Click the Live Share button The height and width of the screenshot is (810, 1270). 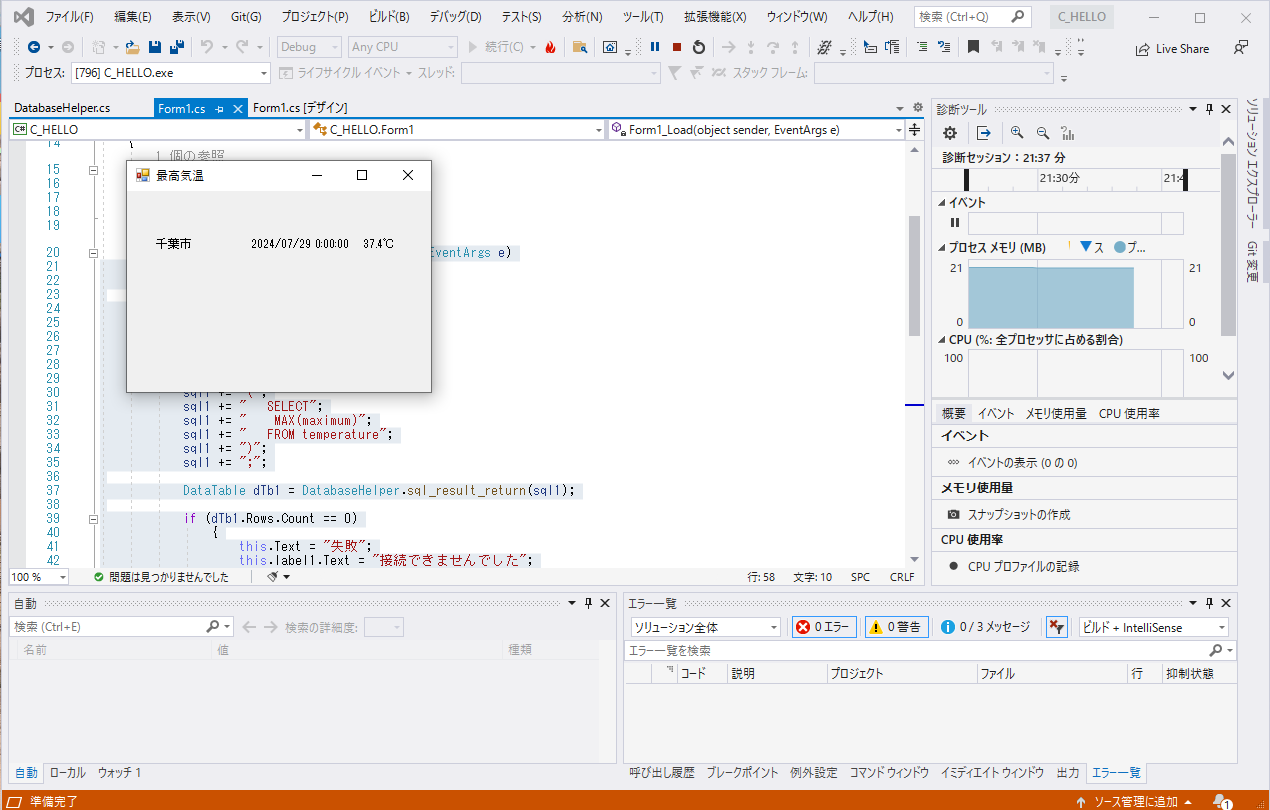(1172, 49)
